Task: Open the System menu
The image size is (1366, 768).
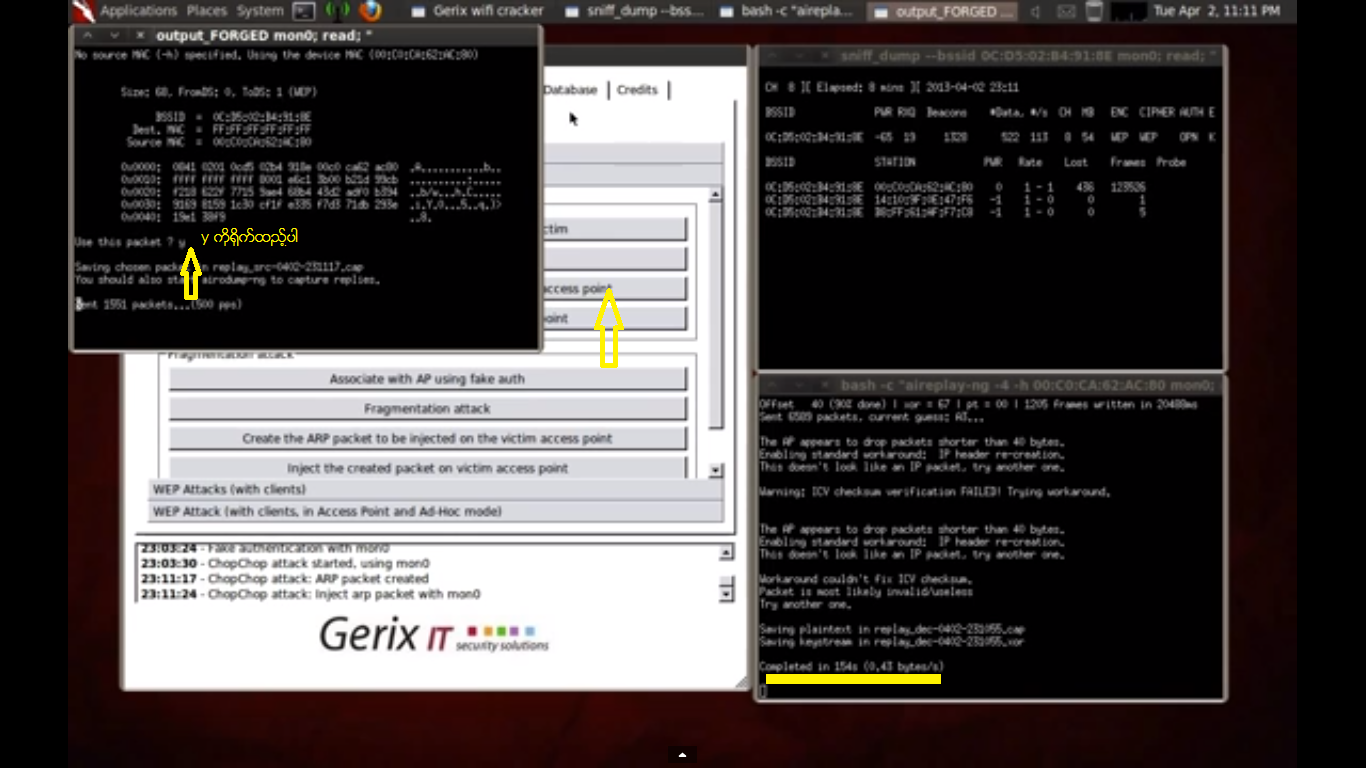Action: click(260, 11)
